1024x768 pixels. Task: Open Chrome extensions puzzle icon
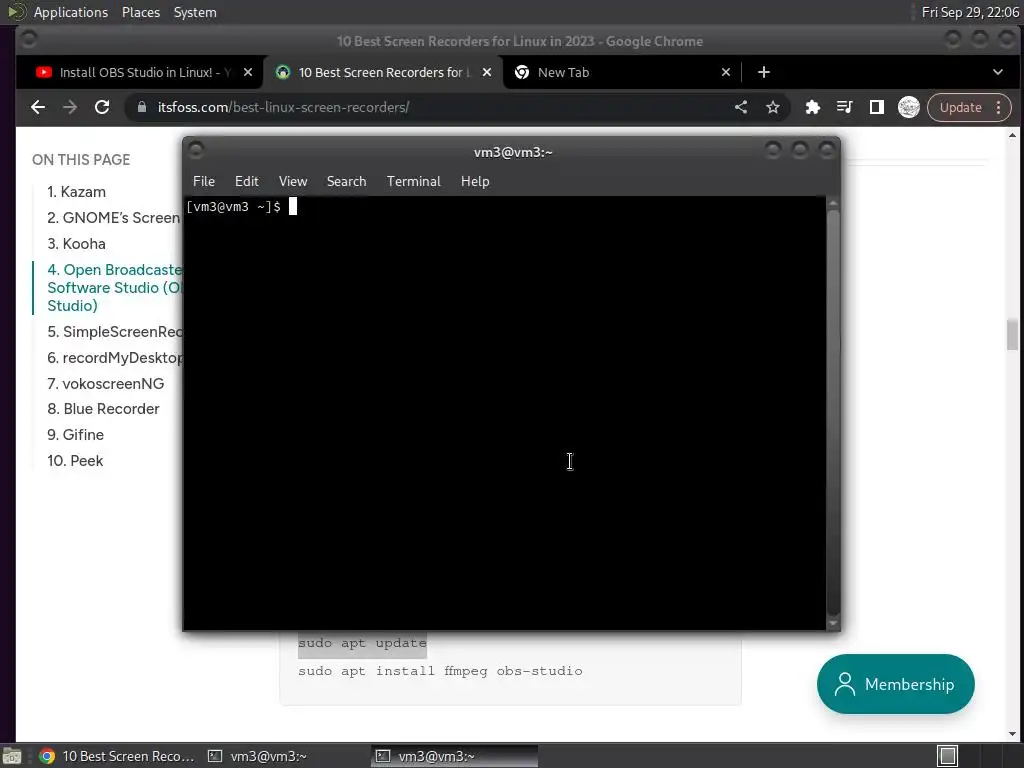point(812,107)
